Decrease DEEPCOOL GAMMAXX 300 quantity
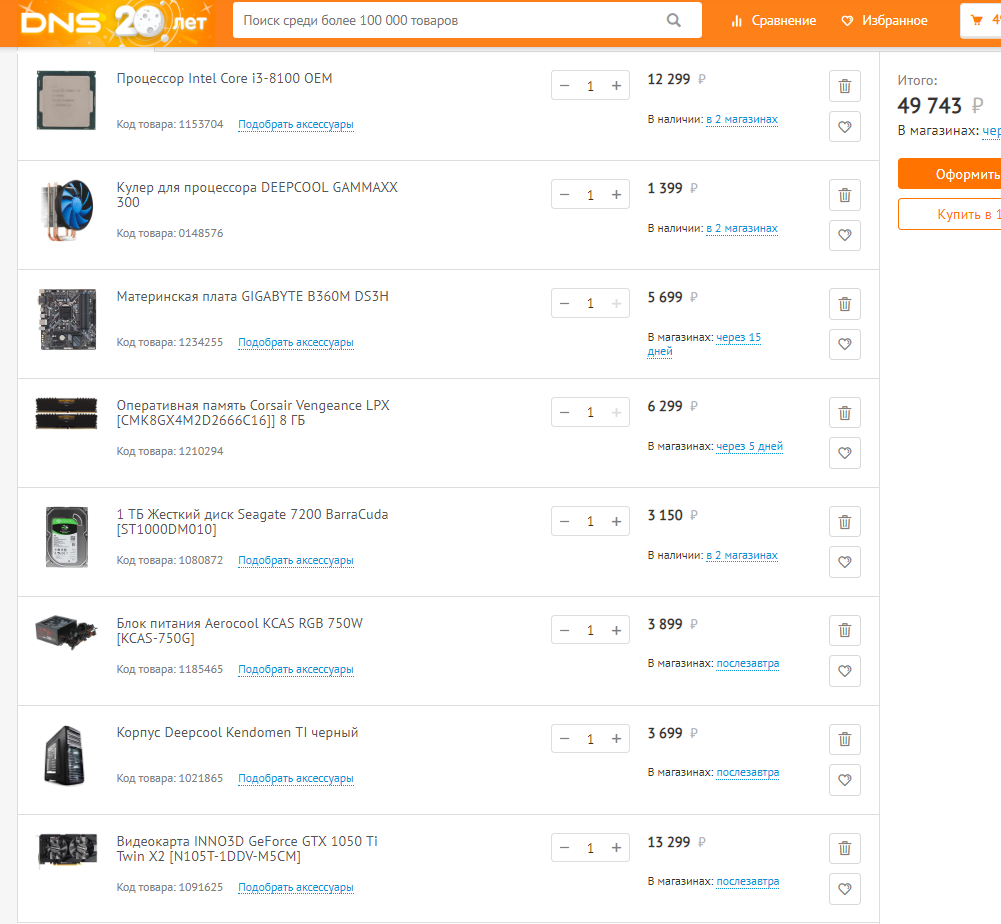Image resolution: width=1001 pixels, height=924 pixels. [x=564, y=195]
